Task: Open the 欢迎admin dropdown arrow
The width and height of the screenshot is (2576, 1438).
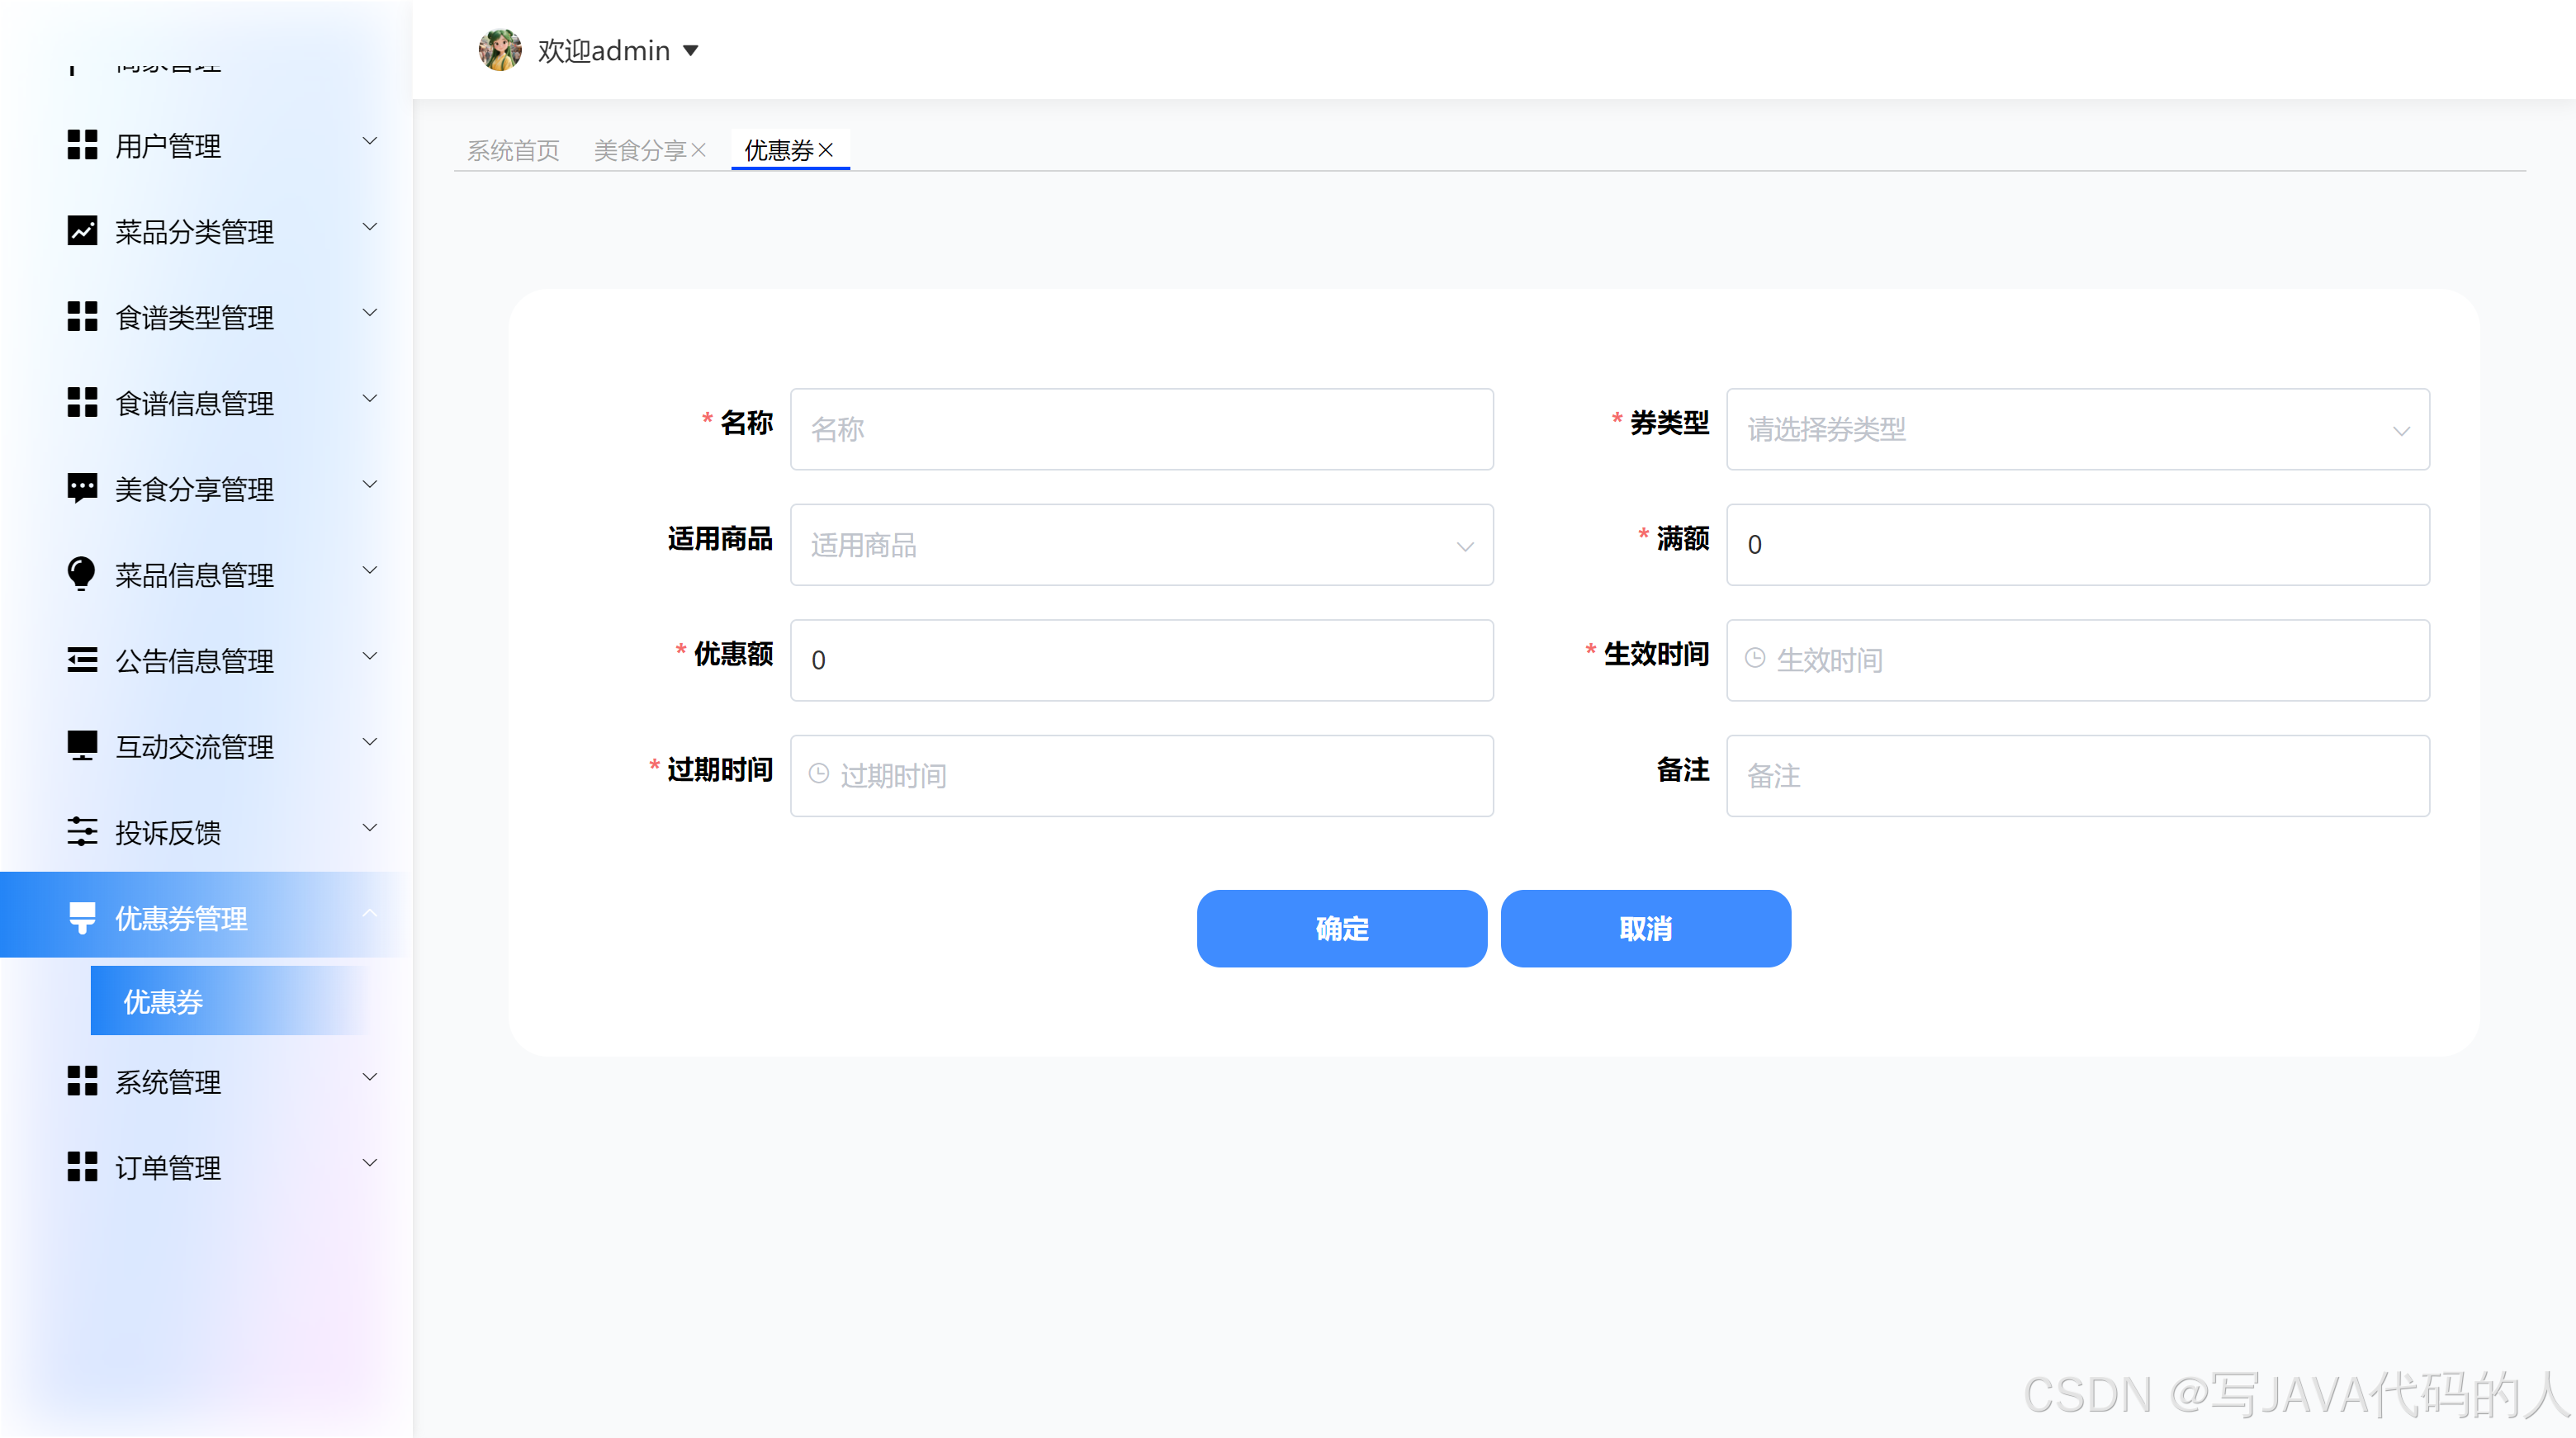Action: (x=691, y=51)
